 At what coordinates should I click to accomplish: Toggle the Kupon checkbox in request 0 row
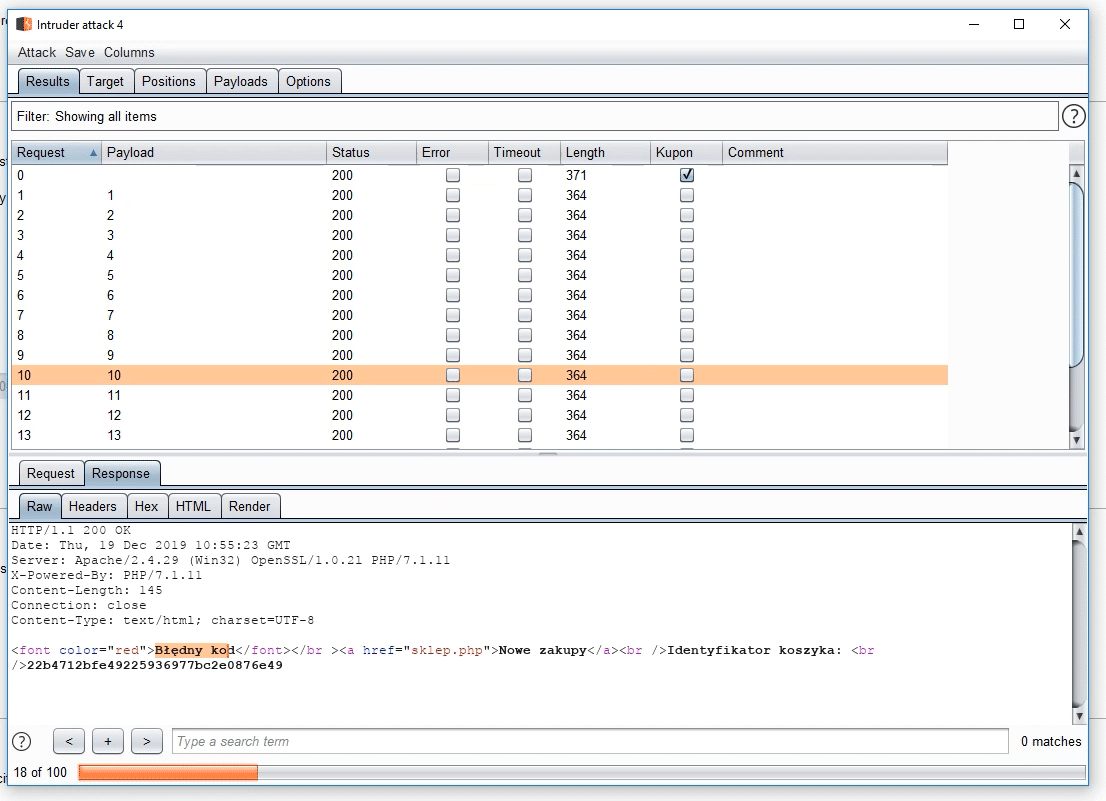coord(687,175)
